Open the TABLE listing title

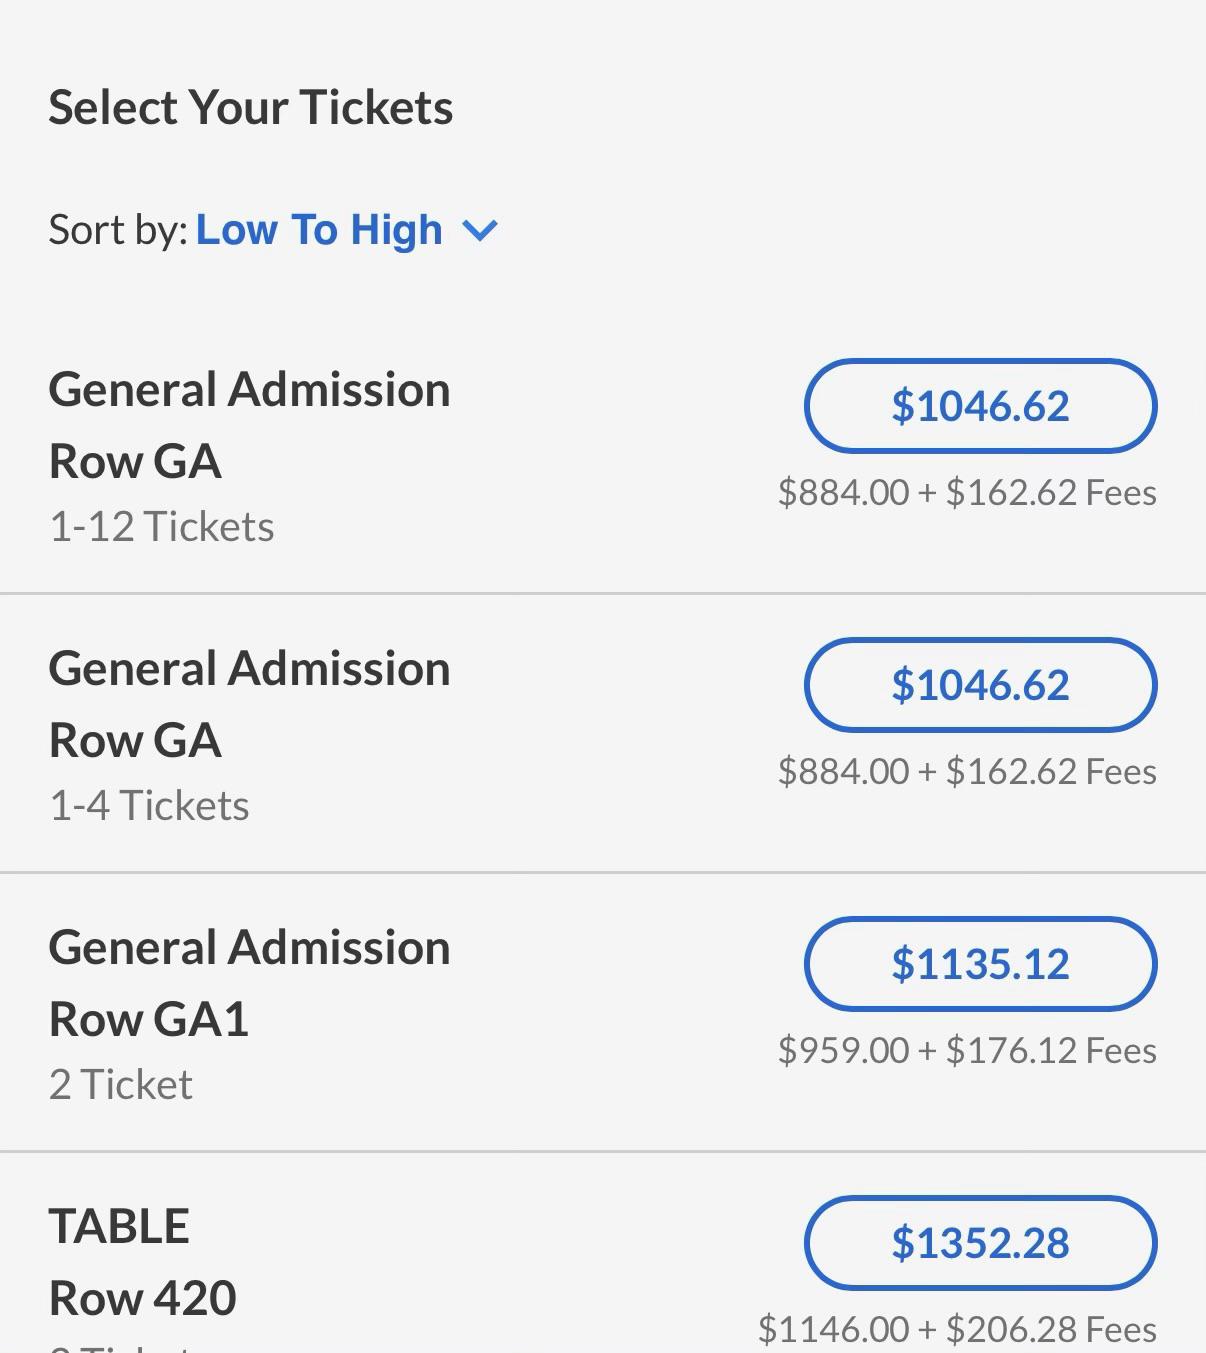[x=119, y=1226]
